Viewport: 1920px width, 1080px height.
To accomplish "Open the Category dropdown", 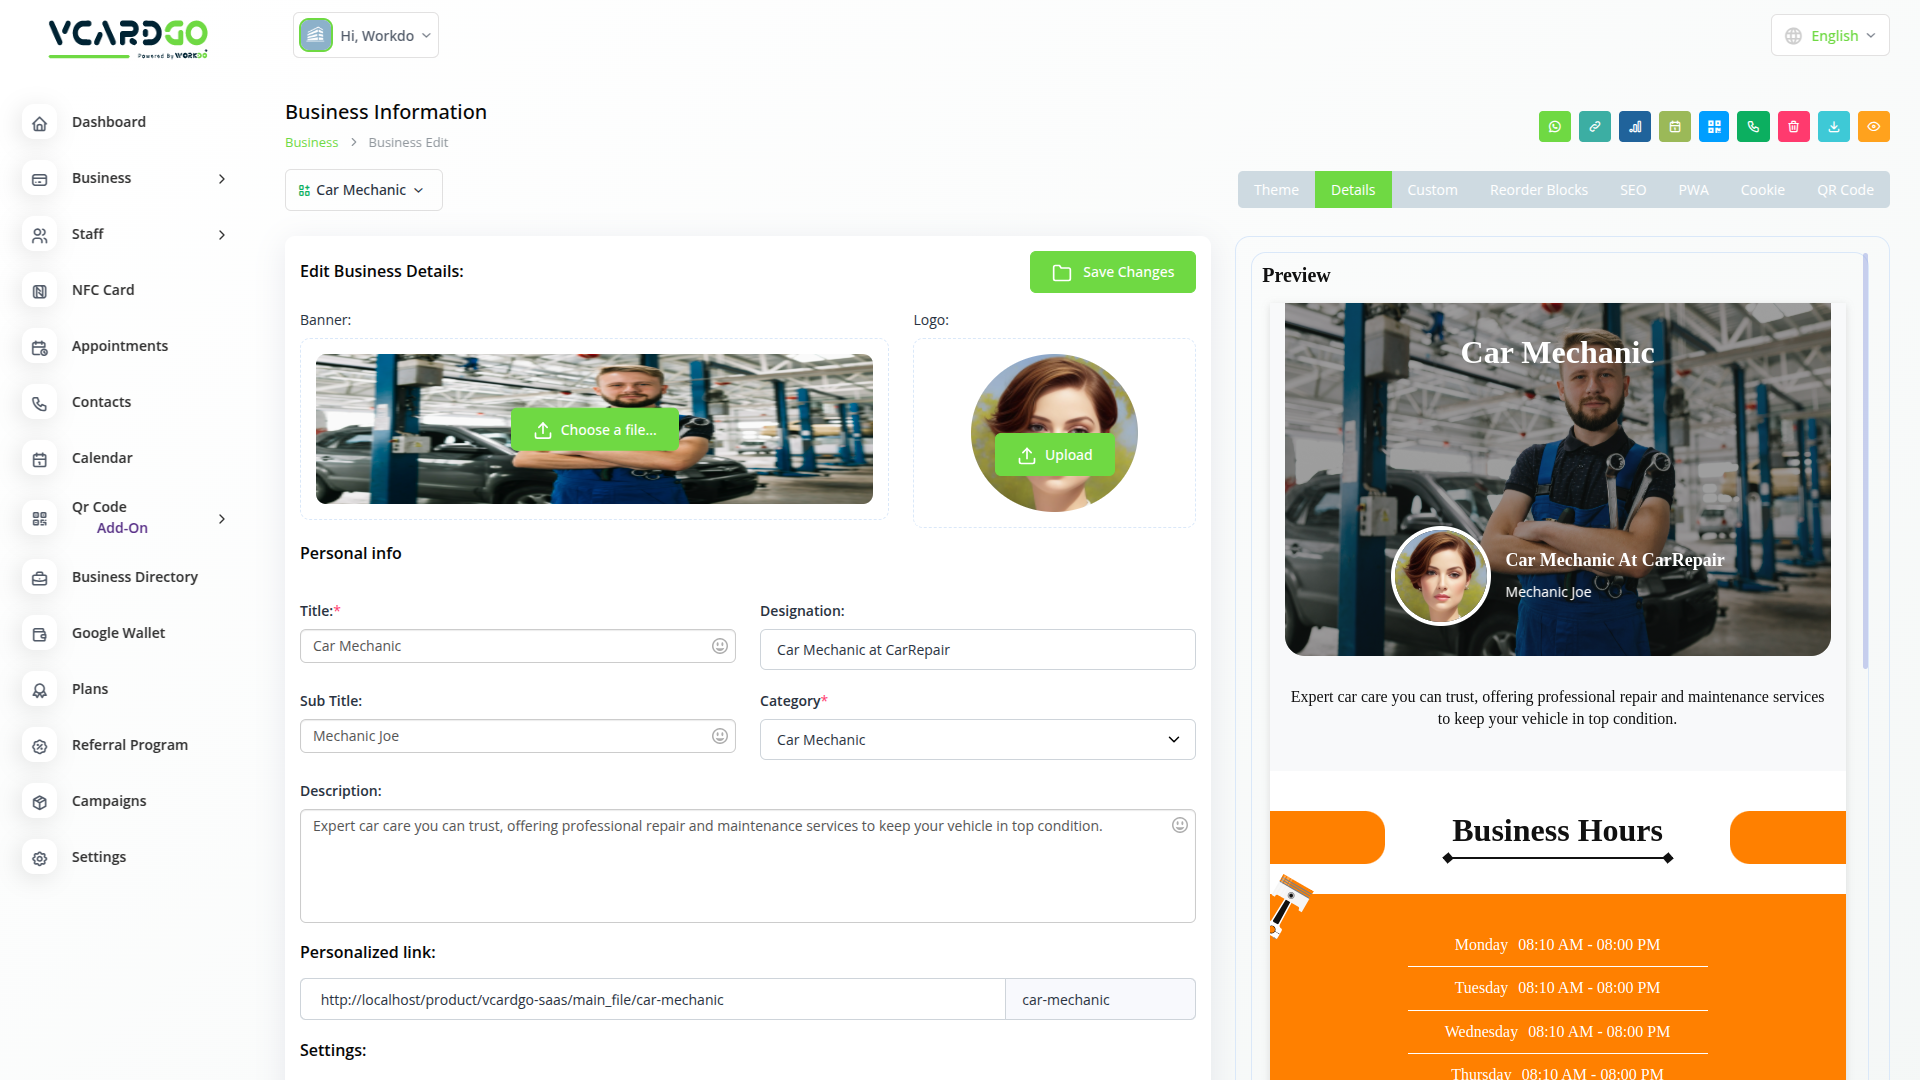I will [977, 740].
